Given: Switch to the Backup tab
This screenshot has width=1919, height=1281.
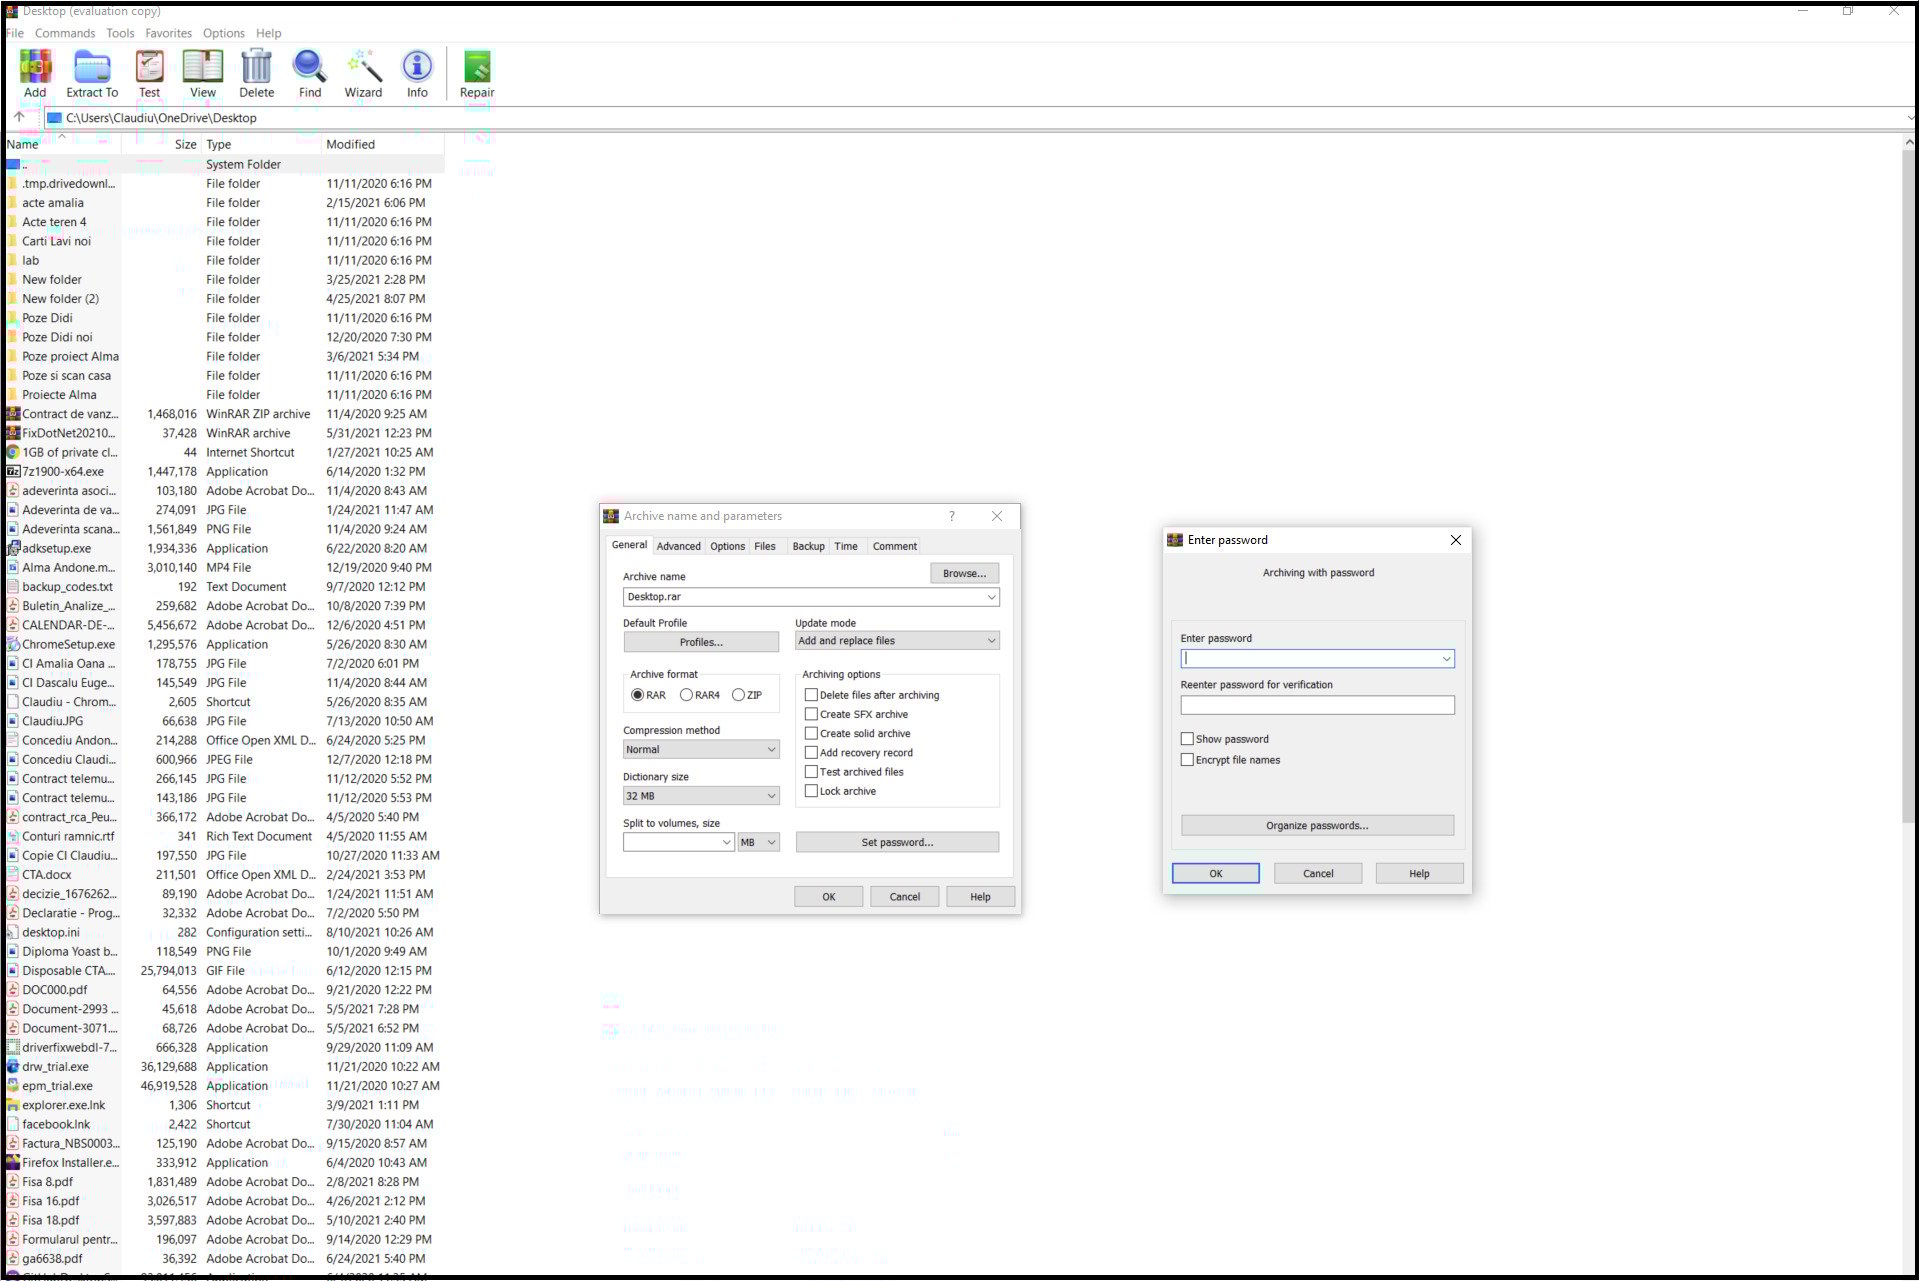Looking at the screenshot, I should (x=808, y=546).
